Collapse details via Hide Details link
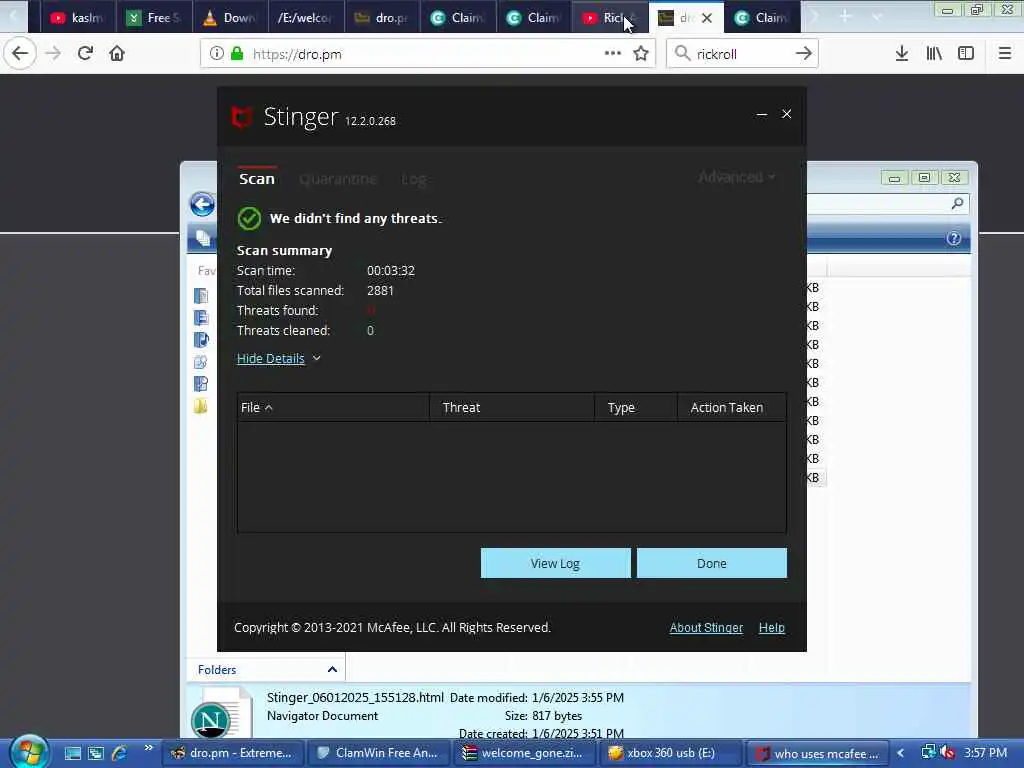This screenshot has height=768, width=1024. coord(270,358)
